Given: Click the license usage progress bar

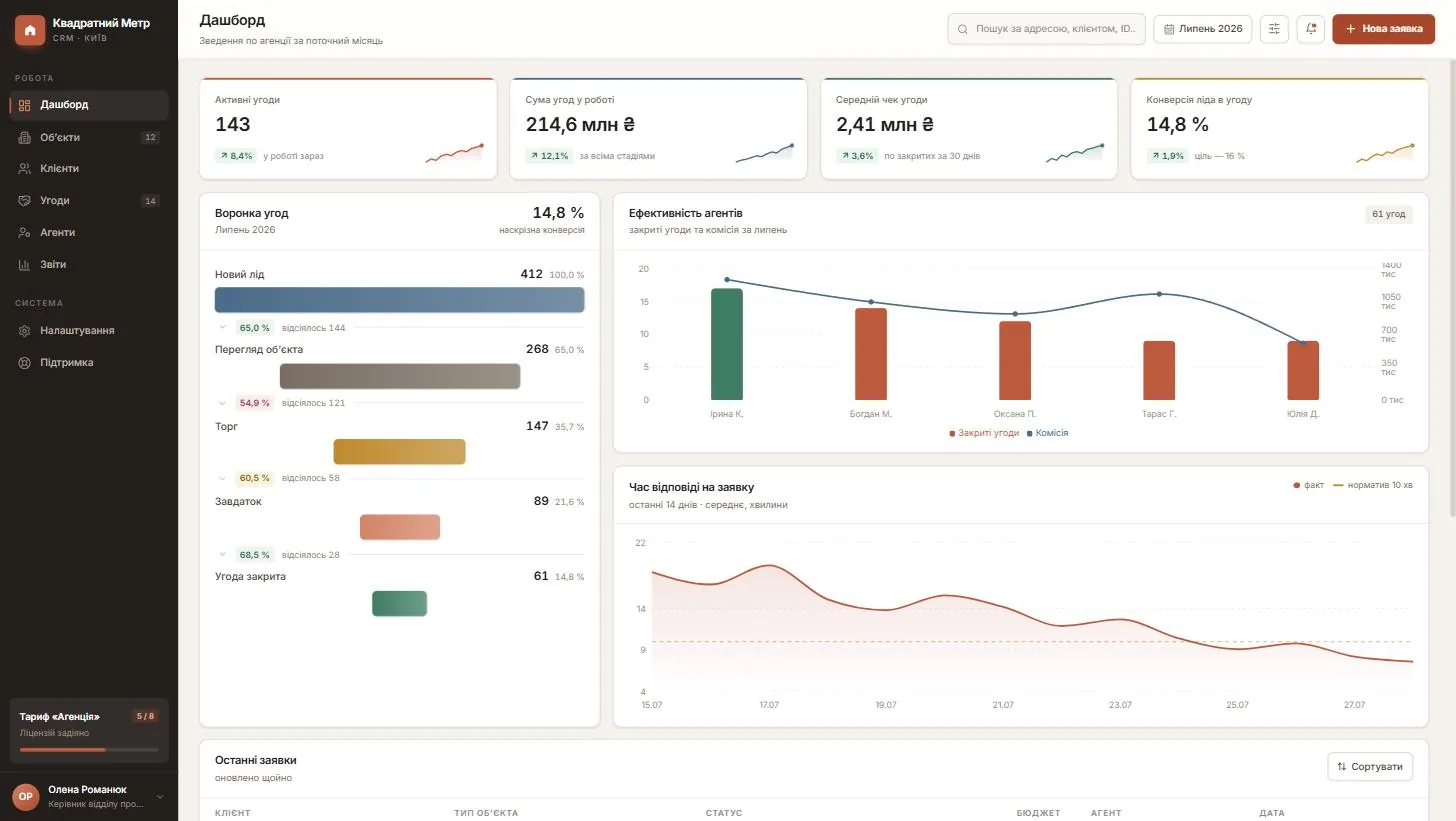Looking at the screenshot, I should click(x=89, y=750).
